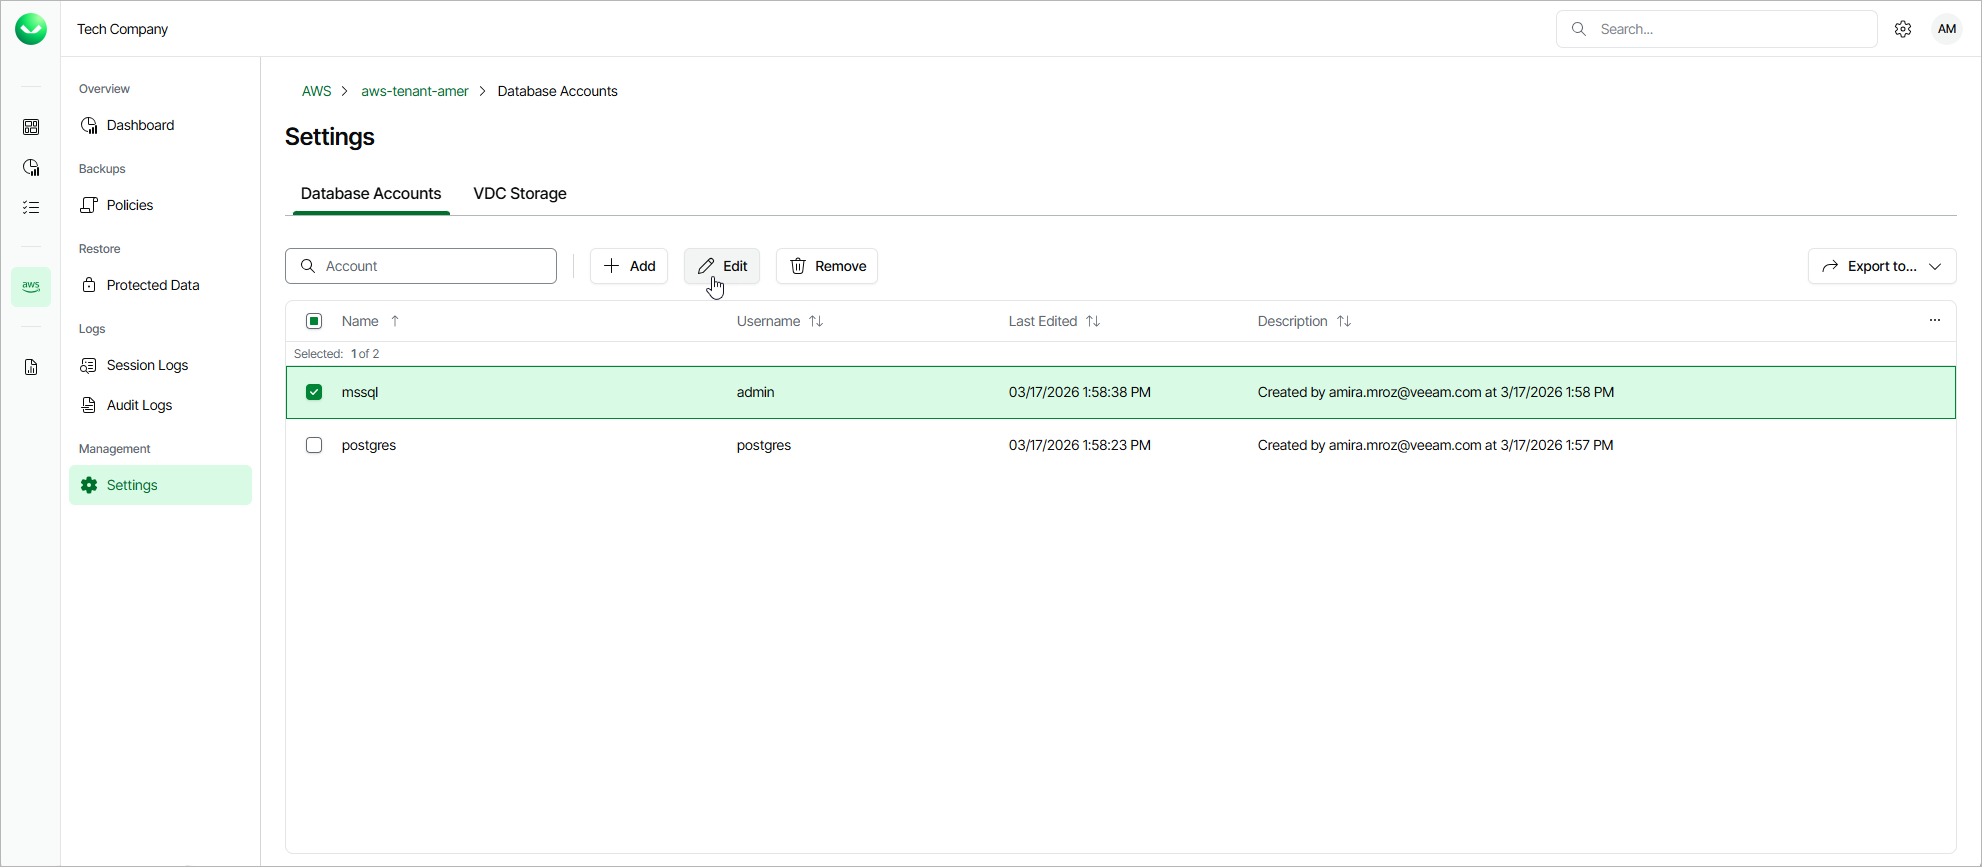This screenshot has height=867, width=1982.
Task: Sort the table by Description column
Action: [x=1304, y=321]
